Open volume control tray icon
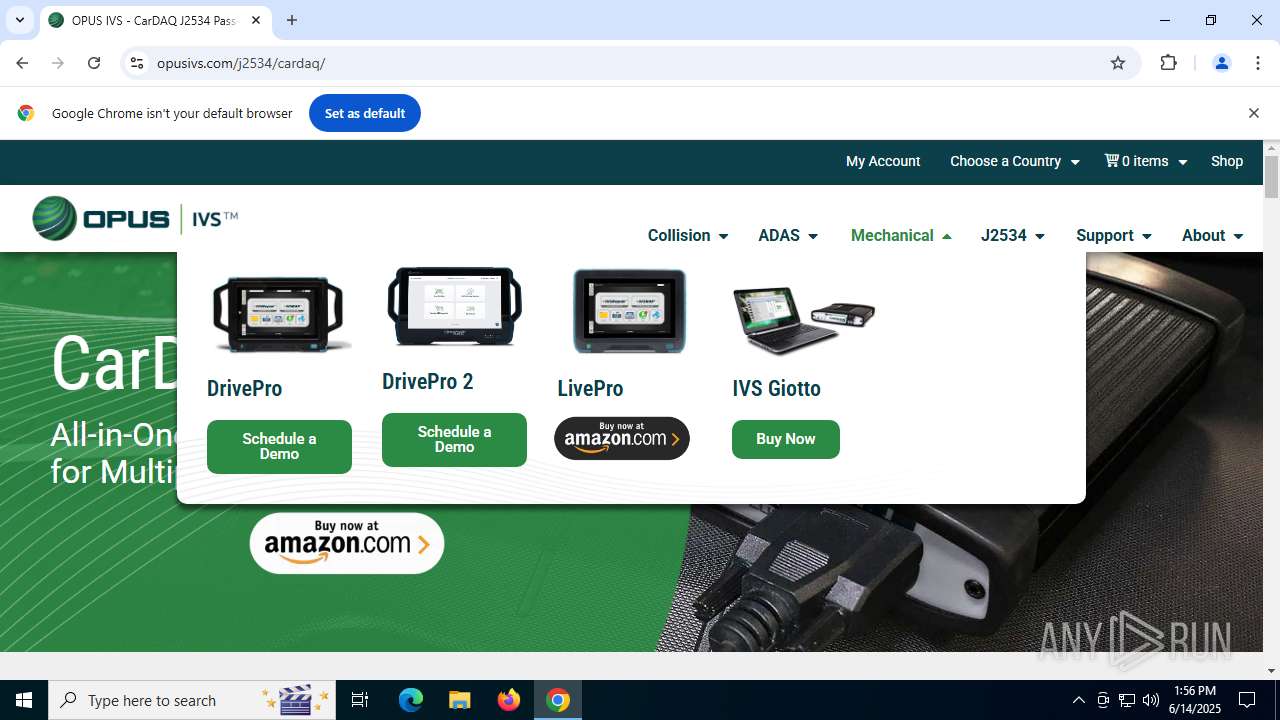 tap(1151, 700)
